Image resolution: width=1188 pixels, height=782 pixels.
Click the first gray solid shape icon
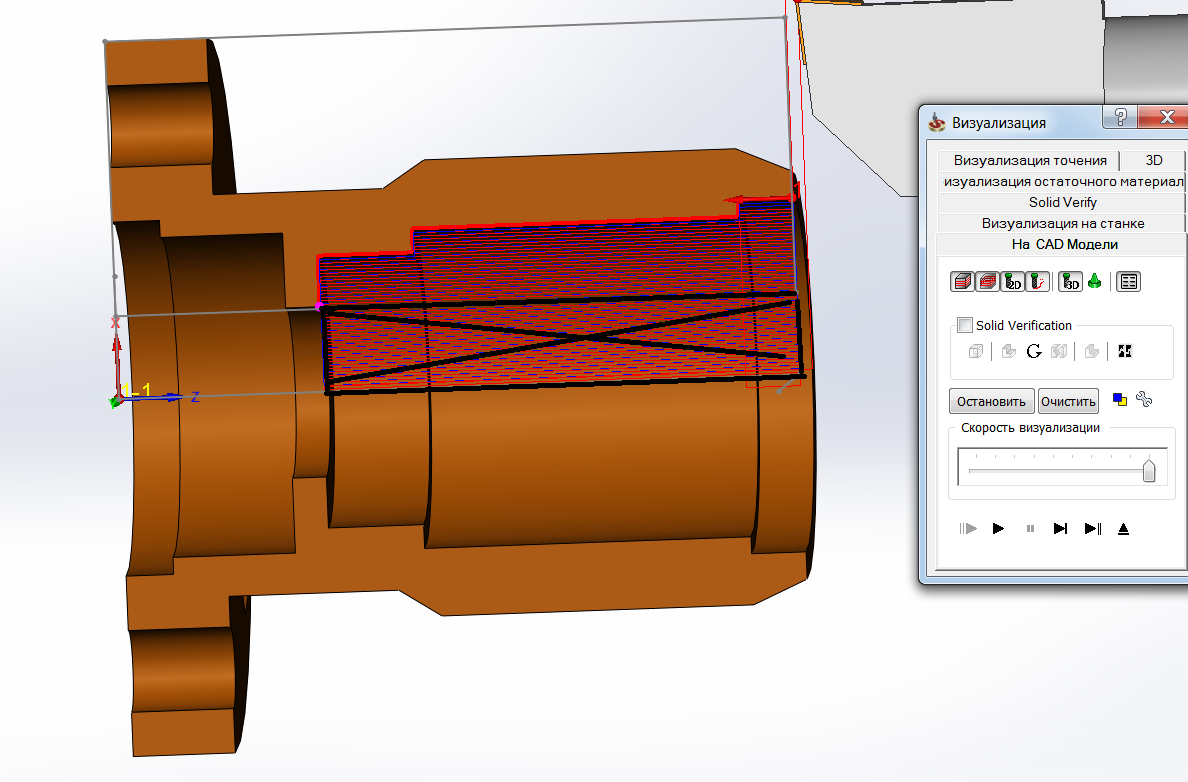(x=1008, y=351)
